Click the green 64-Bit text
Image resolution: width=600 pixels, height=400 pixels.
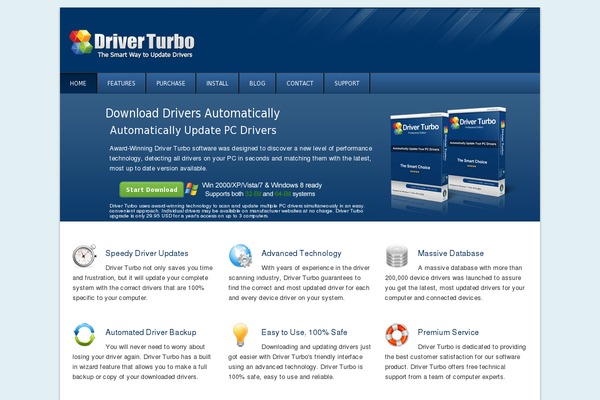pyautogui.click(x=283, y=194)
